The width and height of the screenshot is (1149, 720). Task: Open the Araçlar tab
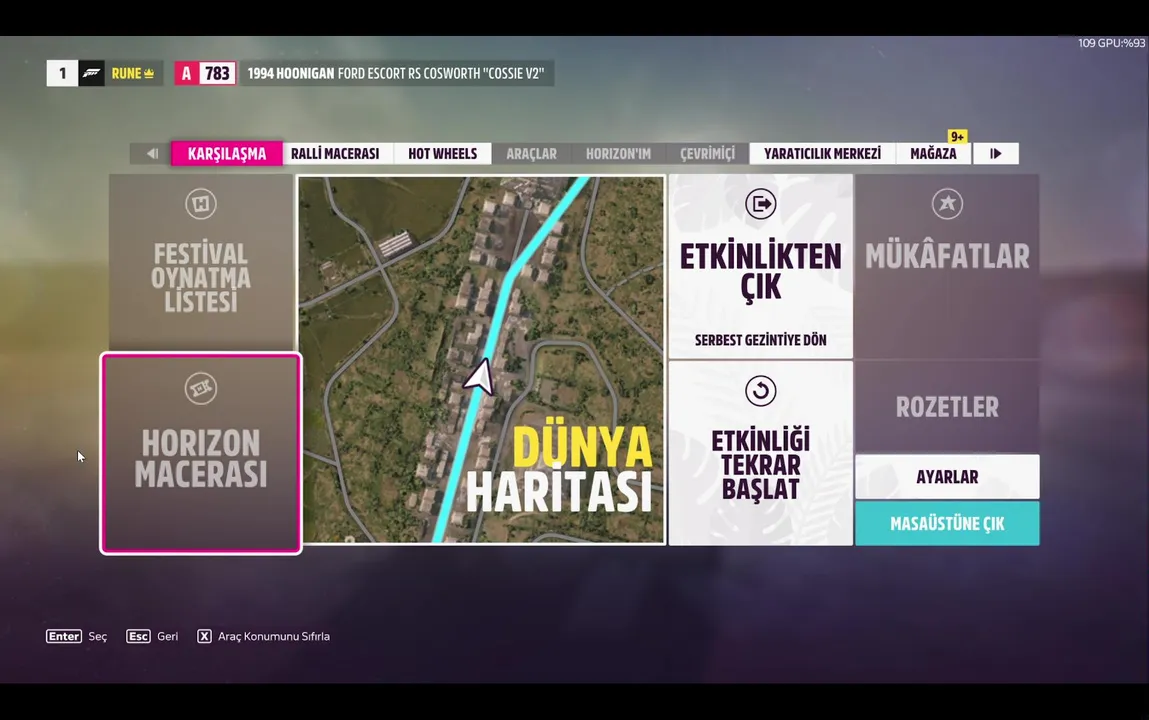pyautogui.click(x=531, y=154)
